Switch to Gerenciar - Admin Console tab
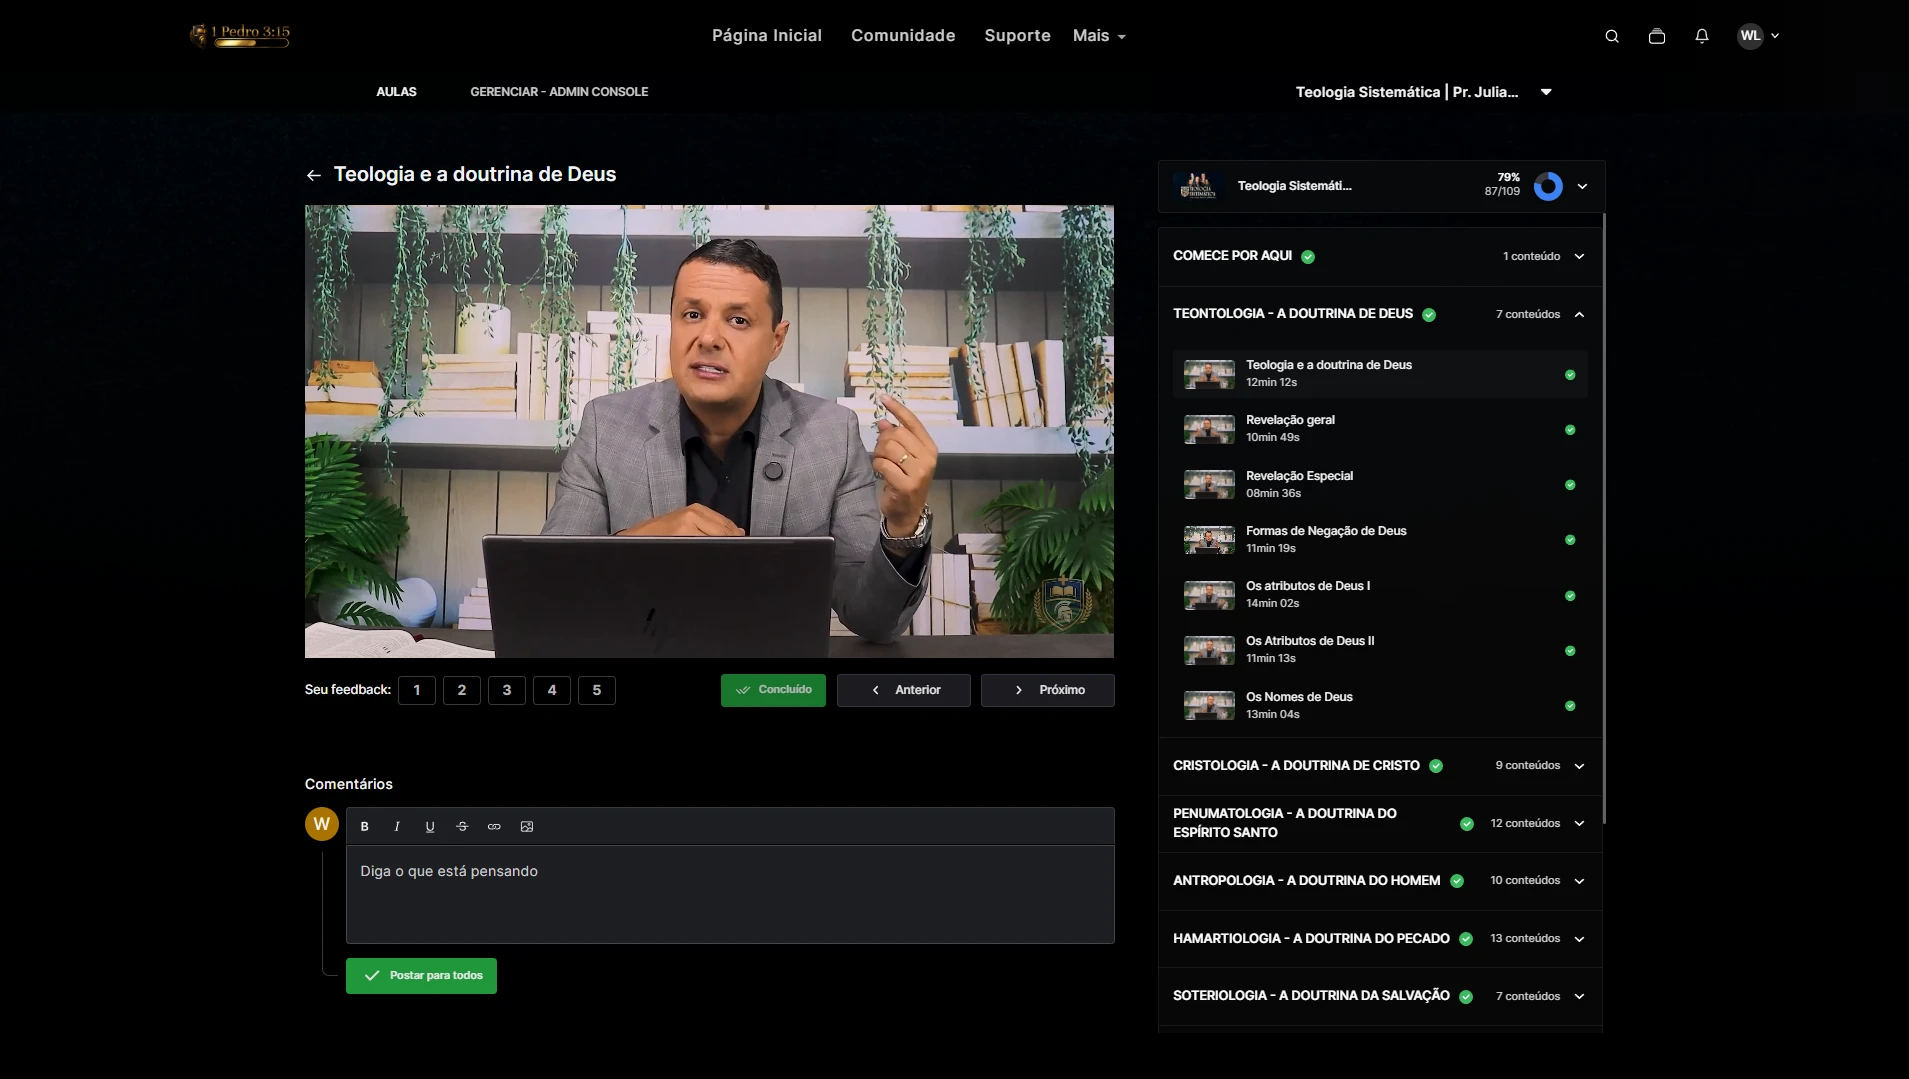Screen dimensions: 1909x1079 tap(559, 92)
